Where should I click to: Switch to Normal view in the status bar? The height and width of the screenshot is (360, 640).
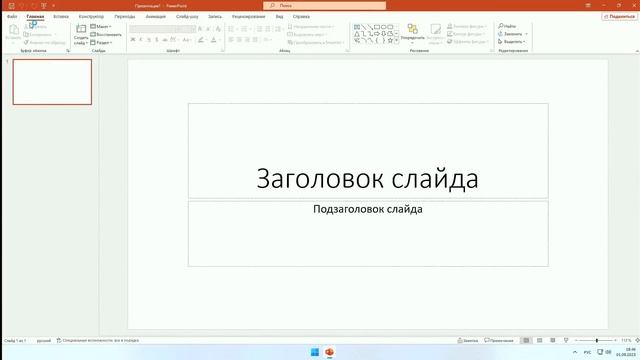(526, 340)
